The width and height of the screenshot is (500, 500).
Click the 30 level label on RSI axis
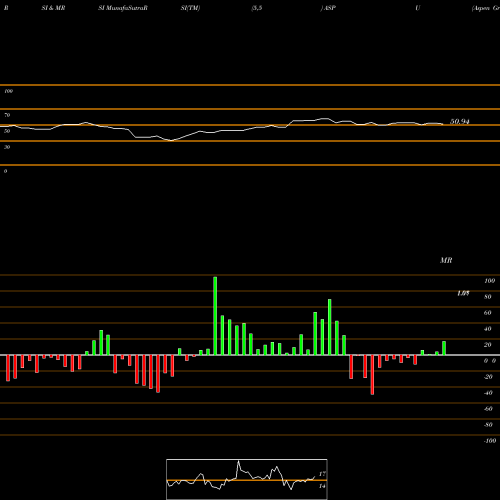coord(7,147)
